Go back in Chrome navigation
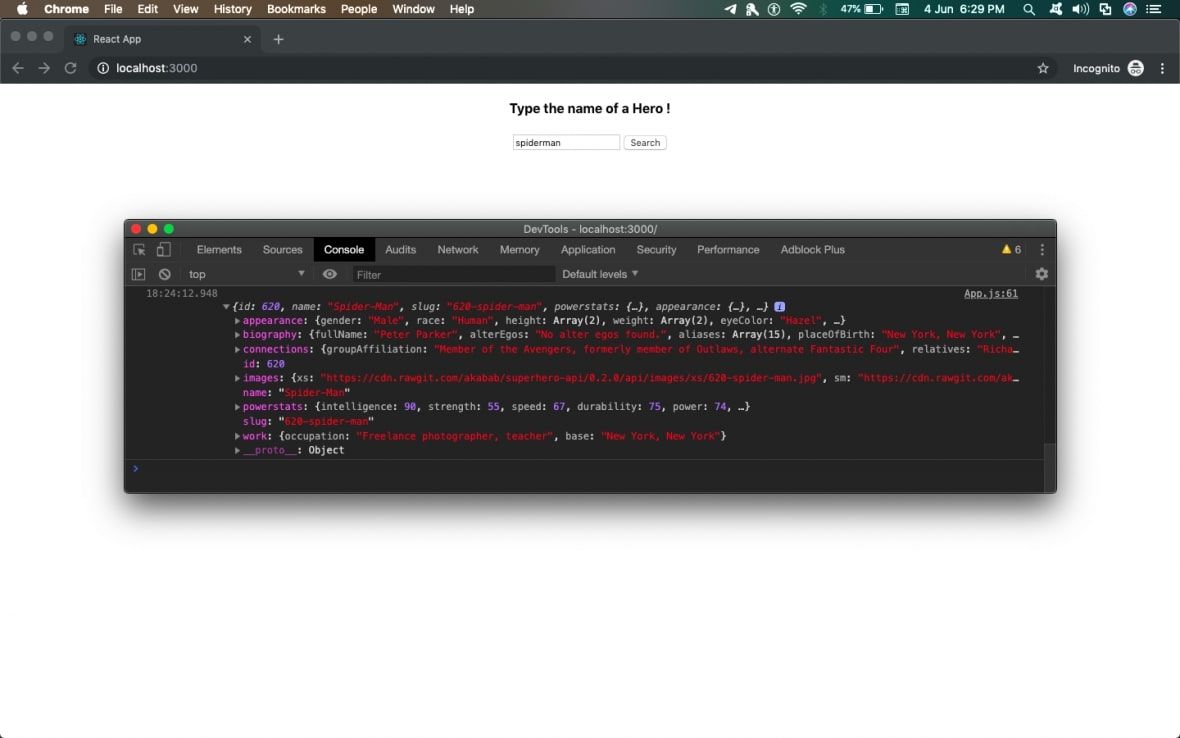Viewport: 1180px width, 738px height. click(18, 68)
